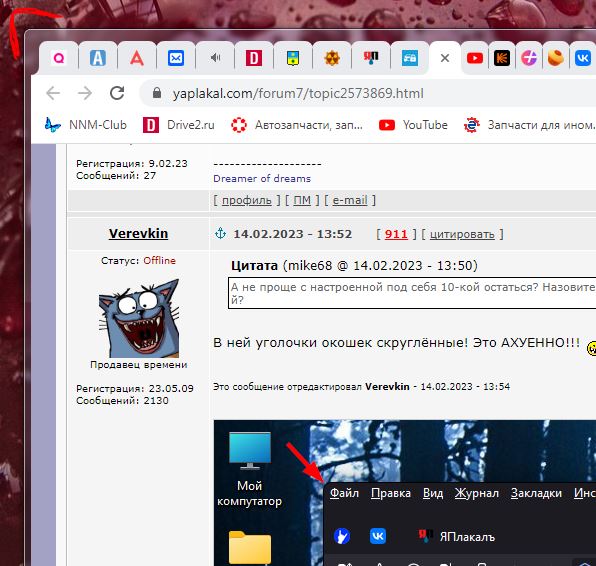
Task: Click the Сообщений: 2130 text
Action: click(122, 401)
